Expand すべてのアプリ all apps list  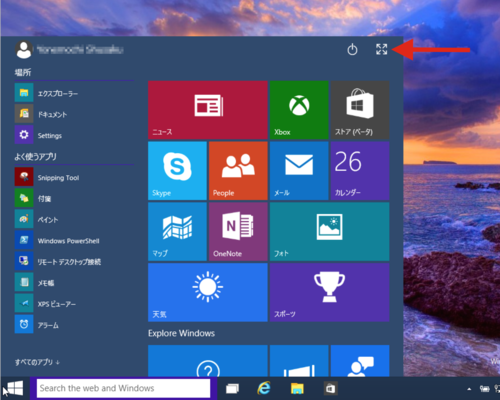(37, 362)
